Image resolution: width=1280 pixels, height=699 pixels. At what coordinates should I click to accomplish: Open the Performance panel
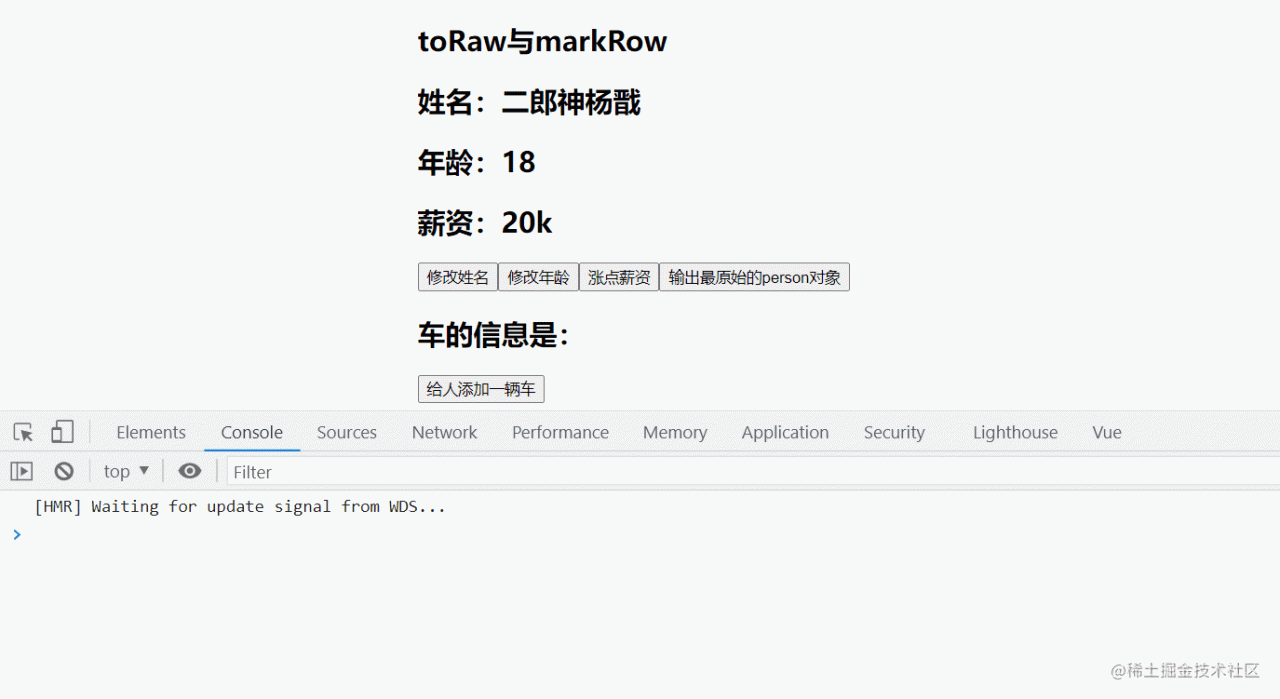click(x=560, y=432)
